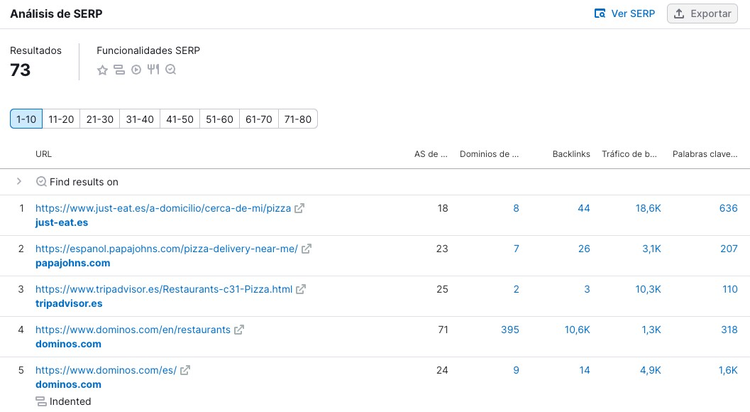The image size is (750, 412).
Task: Click the Funcionalidades SERP label
Action: point(148,50)
